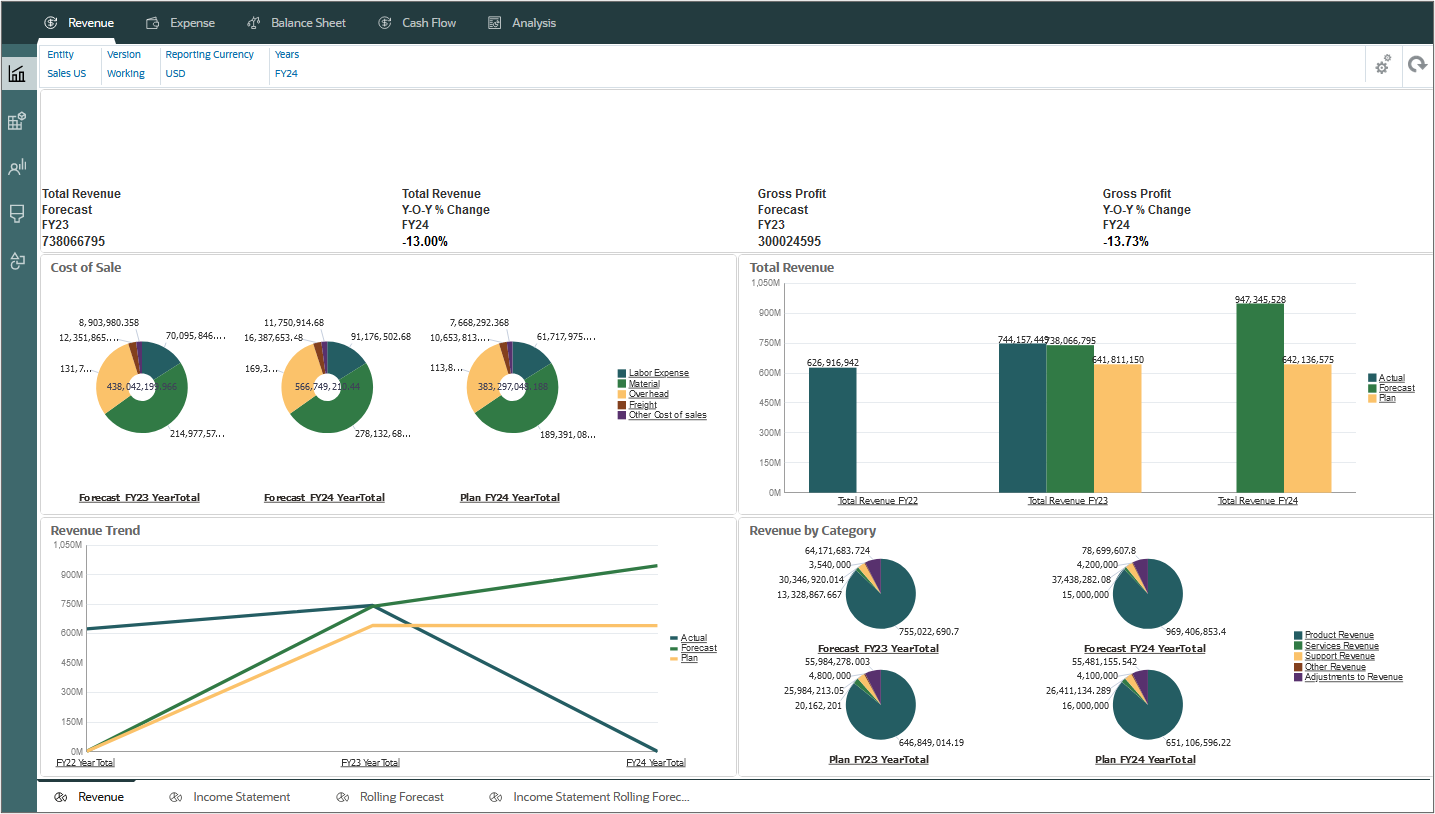Toggle the Plan series in Revenue Trend legend
The height and width of the screenshot is (814, 1435).
(689, 658)
